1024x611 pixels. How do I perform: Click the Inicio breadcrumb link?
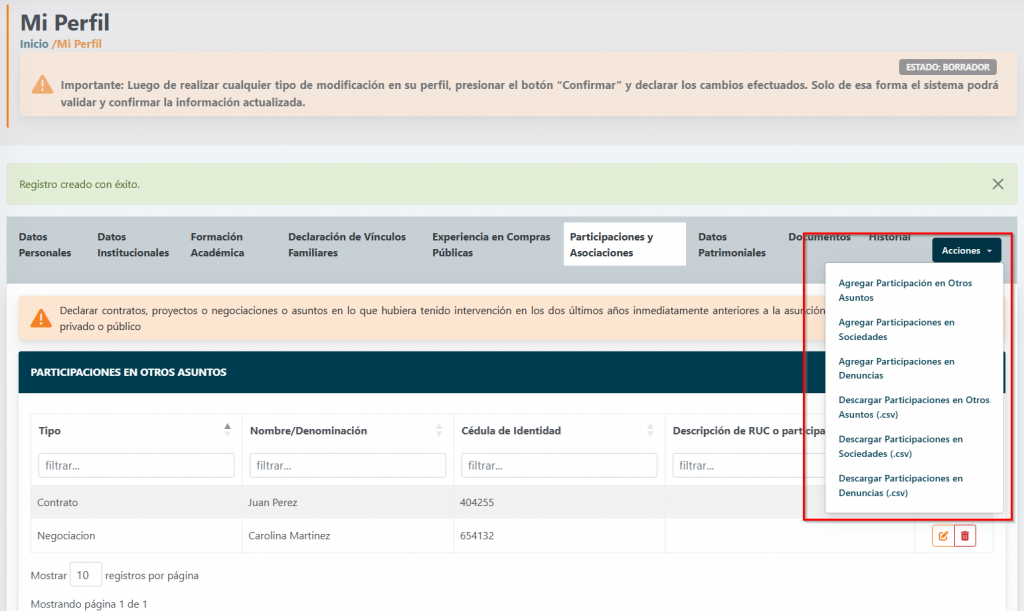click(x=34, y=44)
